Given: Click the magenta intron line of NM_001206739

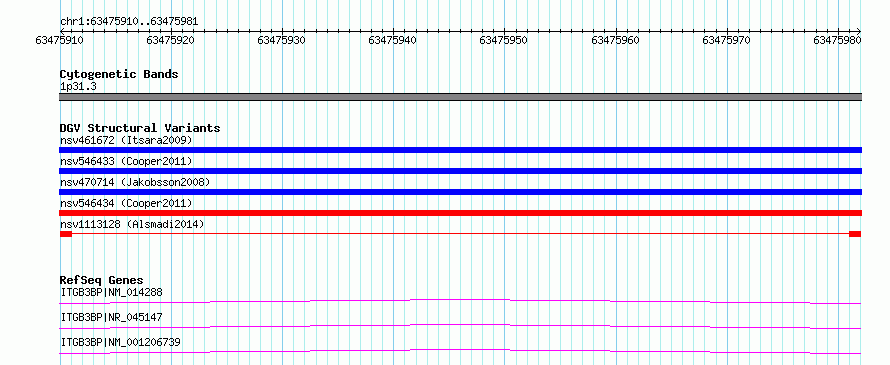Looking at the screenshot, I should tap(460, 351).
